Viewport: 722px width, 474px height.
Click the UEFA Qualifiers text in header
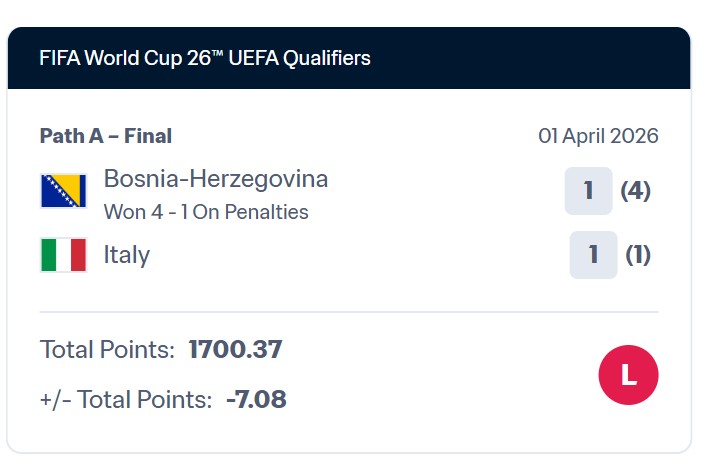(x=302, y=58)
